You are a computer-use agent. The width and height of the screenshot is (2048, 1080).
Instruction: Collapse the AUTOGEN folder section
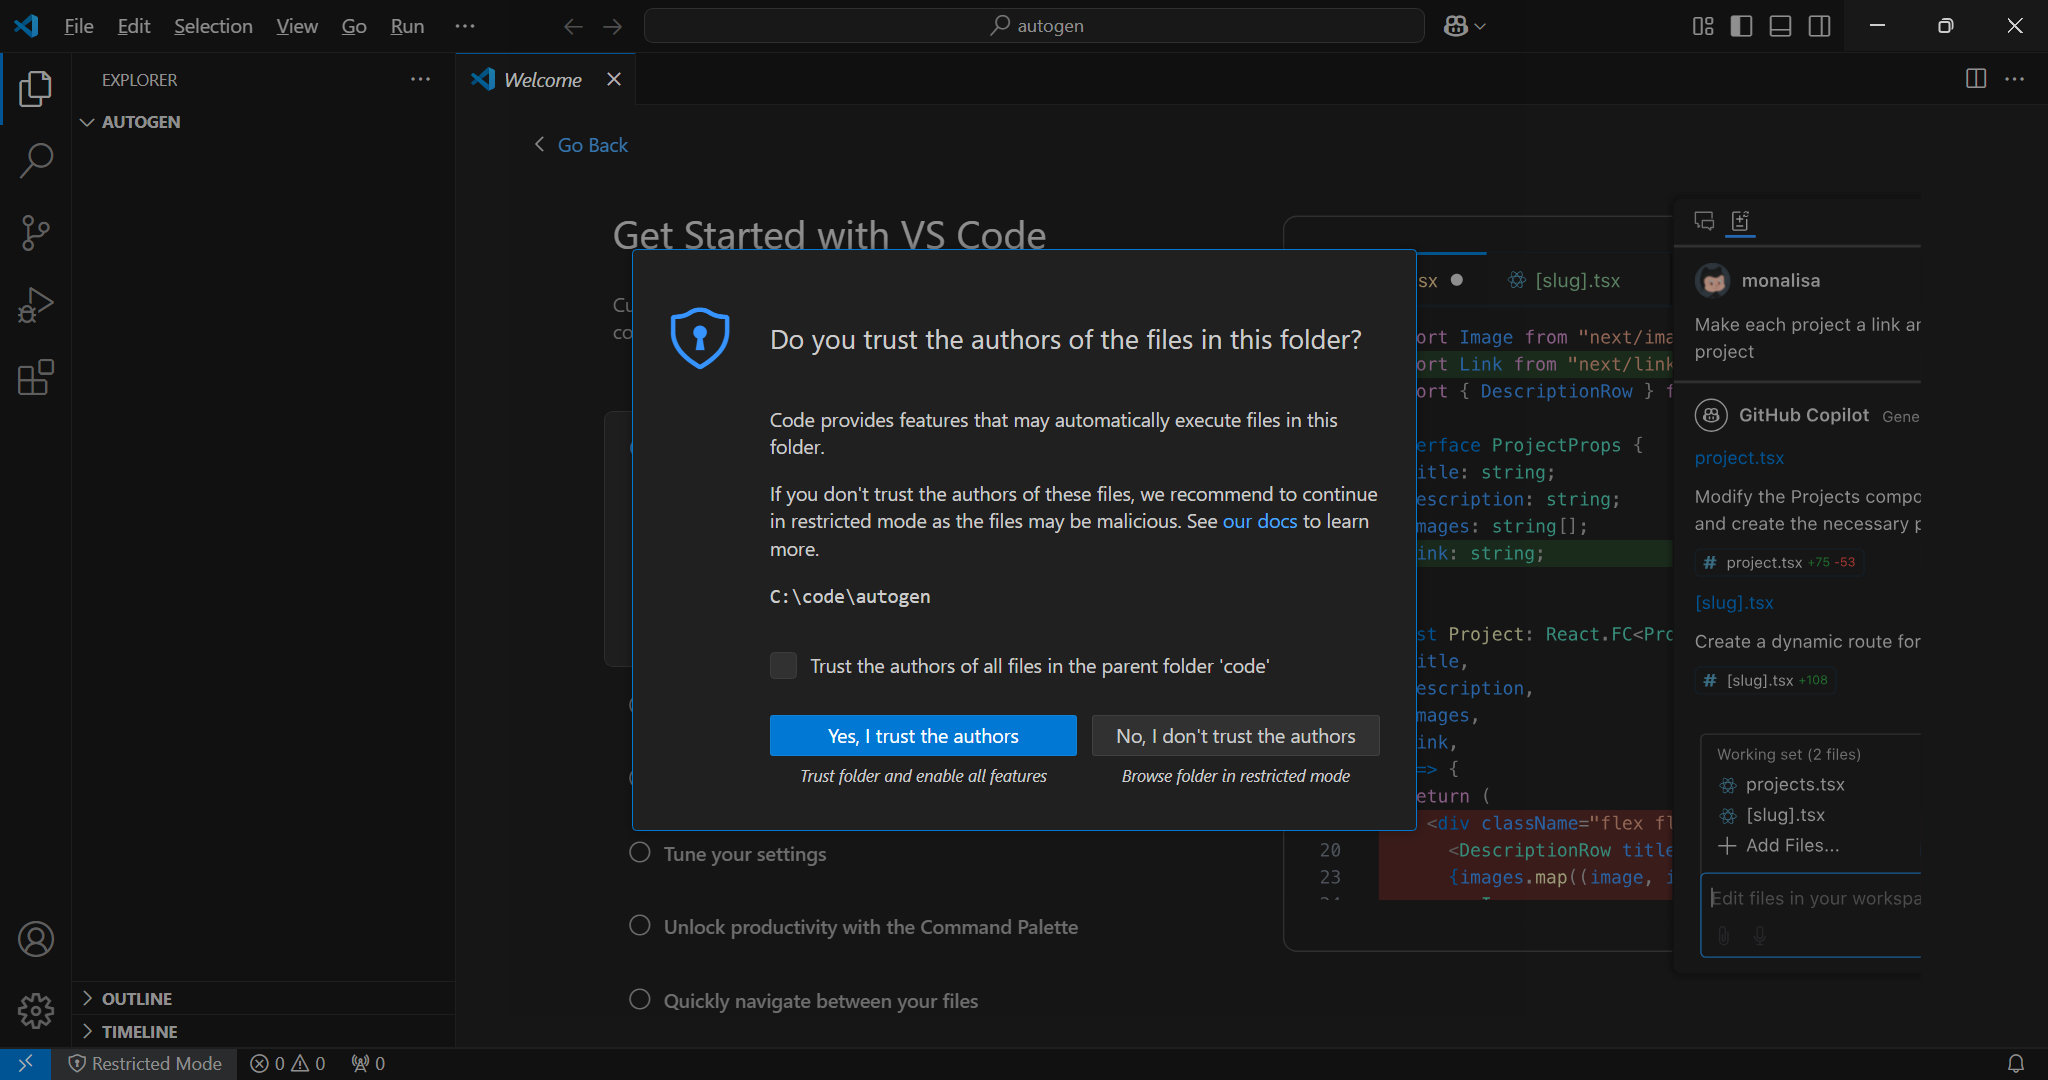click(x=141, y=122)
